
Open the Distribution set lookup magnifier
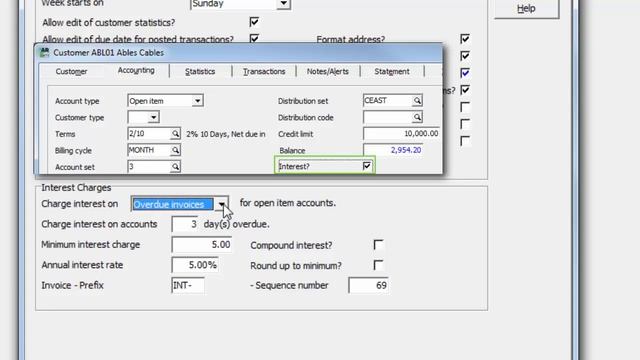click(x=417, y=100)
